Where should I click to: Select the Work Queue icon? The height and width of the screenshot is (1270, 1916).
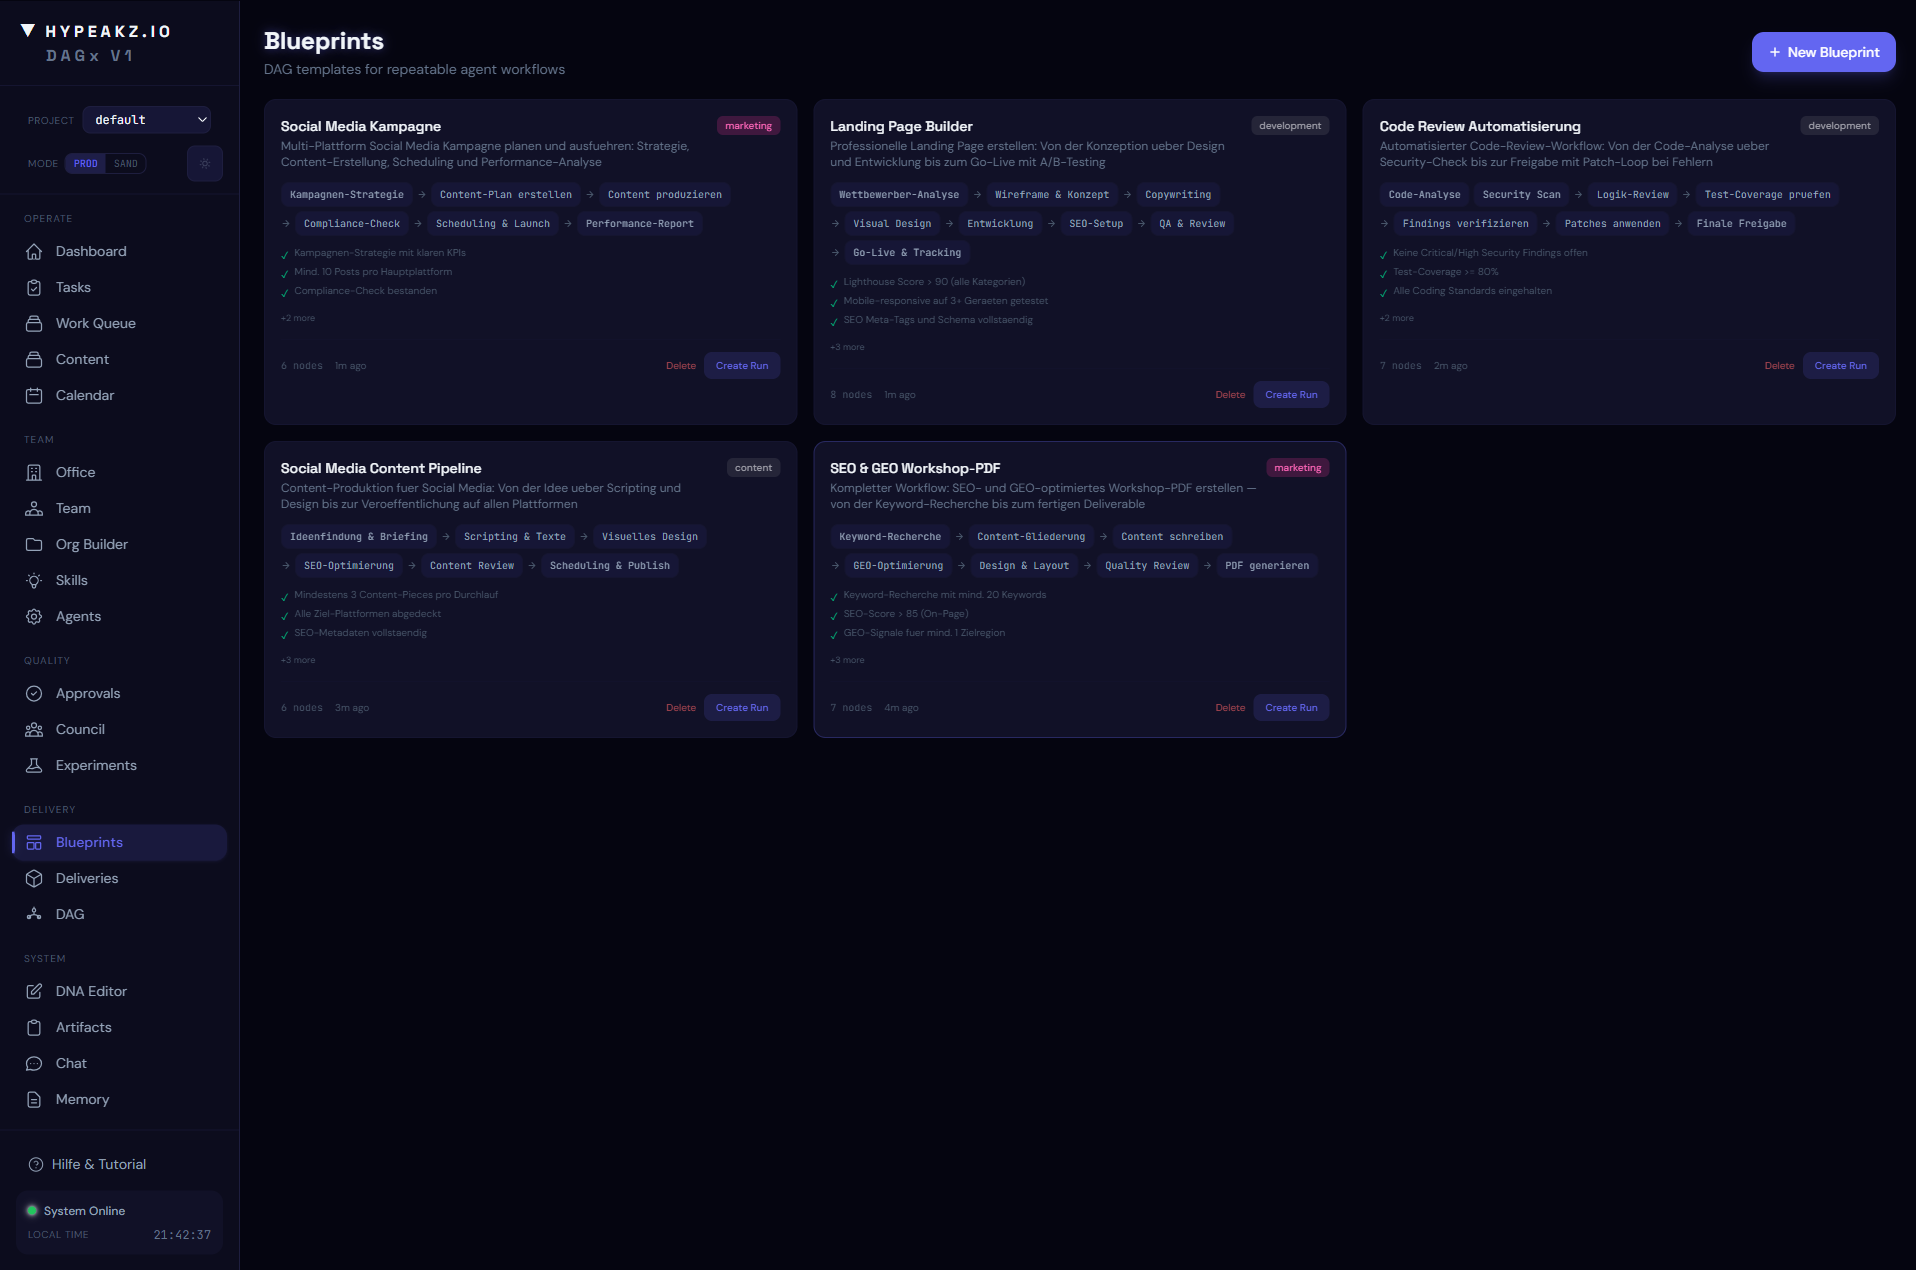tap(34, 323)
